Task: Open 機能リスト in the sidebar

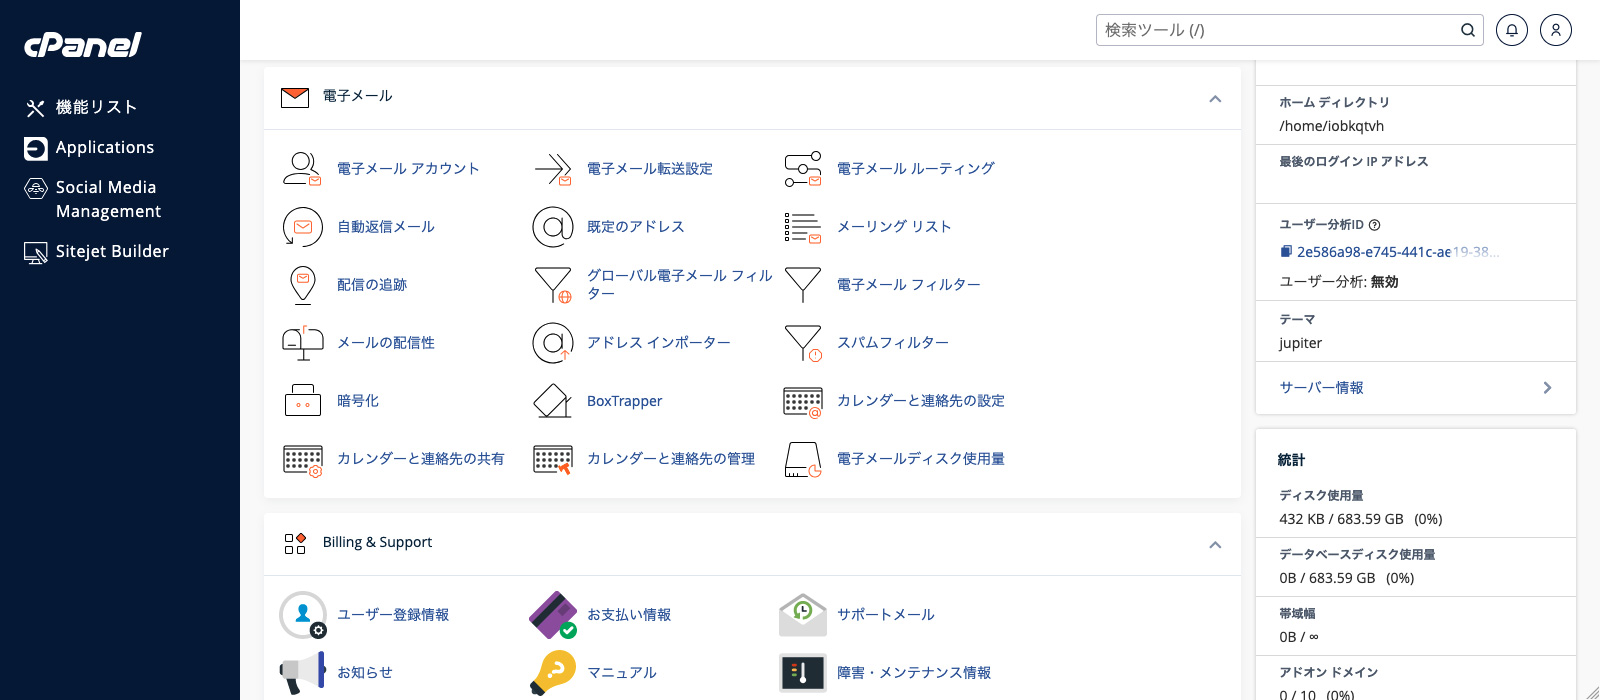Action: click(x=96, y=107)
